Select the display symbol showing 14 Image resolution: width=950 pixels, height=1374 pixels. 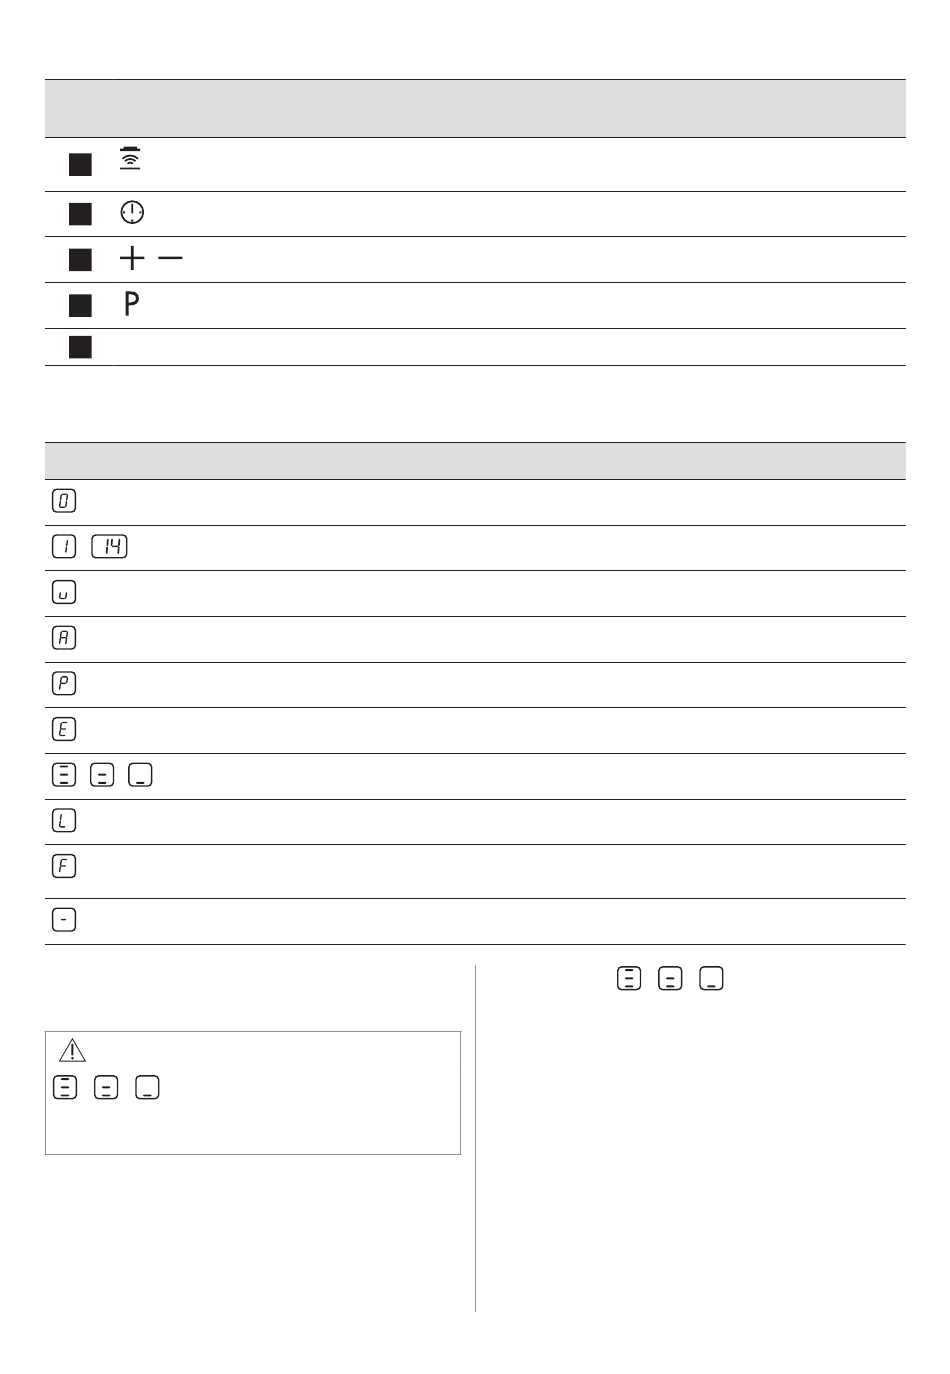pyautogui.click(x=110, y=546)
